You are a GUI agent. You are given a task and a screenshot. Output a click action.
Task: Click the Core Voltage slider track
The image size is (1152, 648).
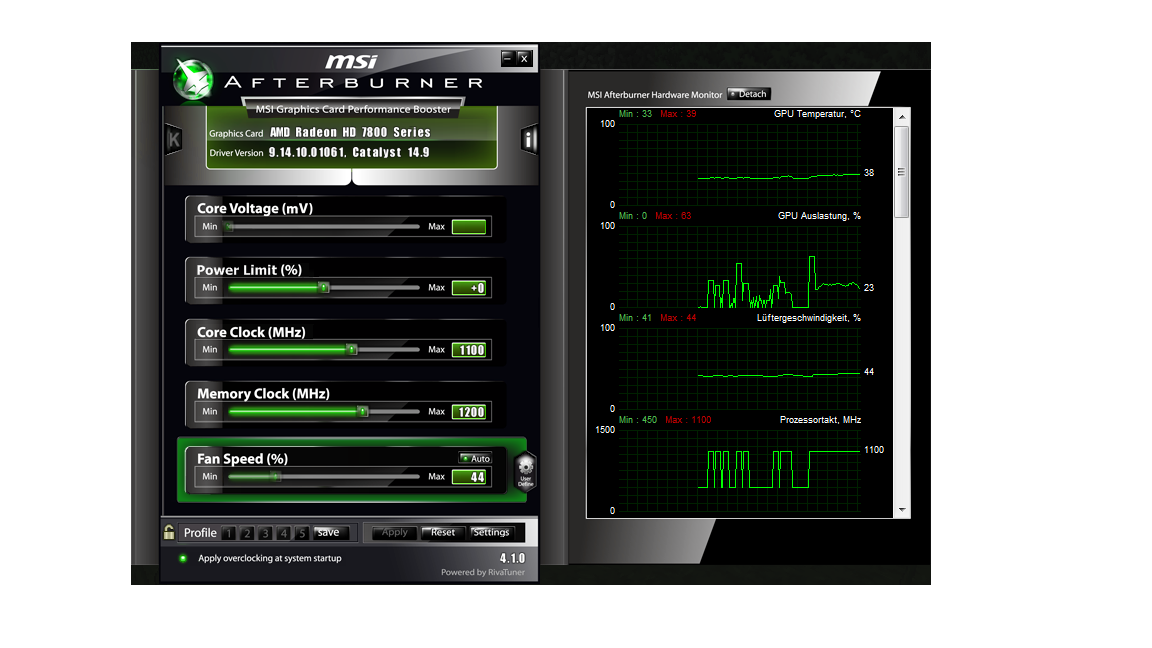(x=323, y=226)
